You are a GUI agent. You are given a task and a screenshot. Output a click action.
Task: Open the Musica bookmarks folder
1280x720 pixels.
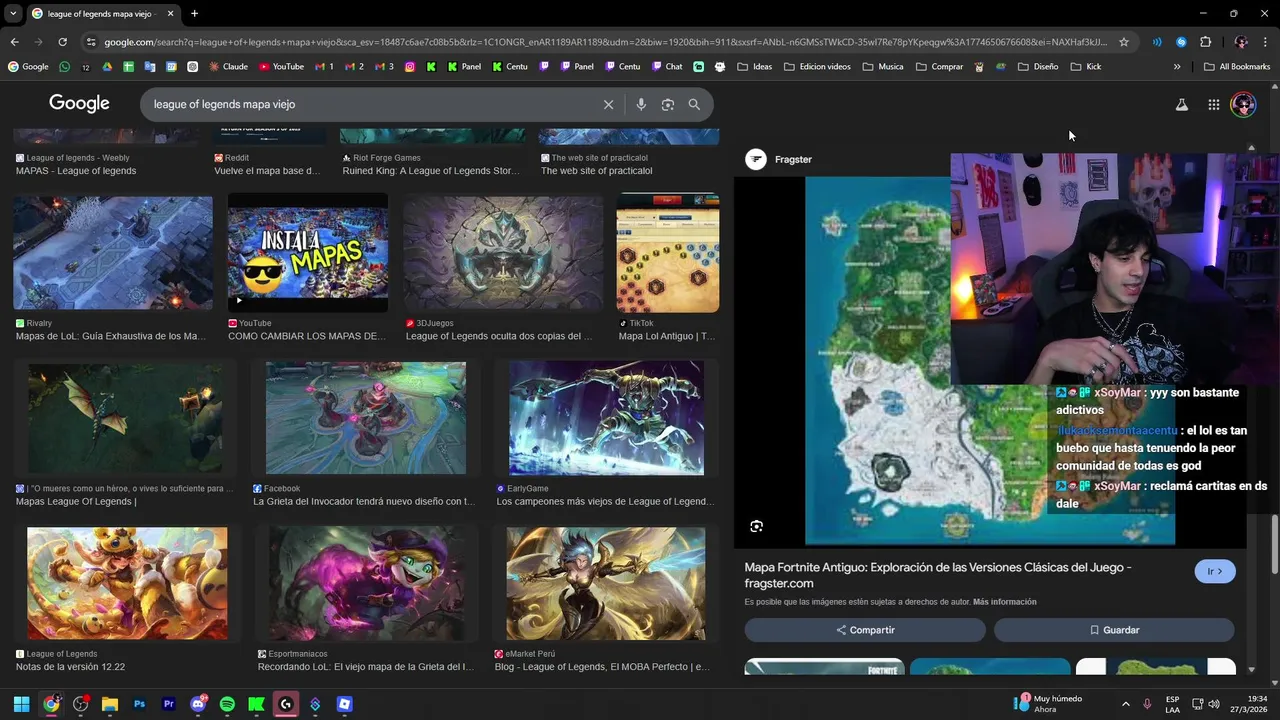point(883,67)
